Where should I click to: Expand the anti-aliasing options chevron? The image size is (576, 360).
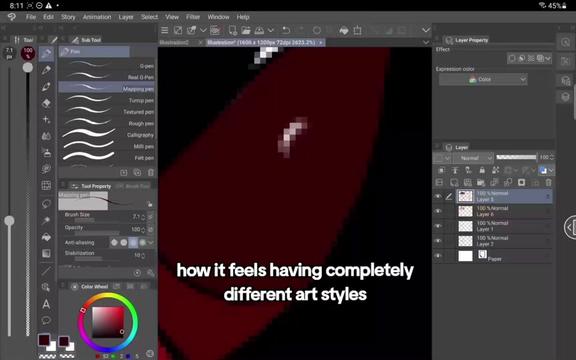click(x=151, y=242)
